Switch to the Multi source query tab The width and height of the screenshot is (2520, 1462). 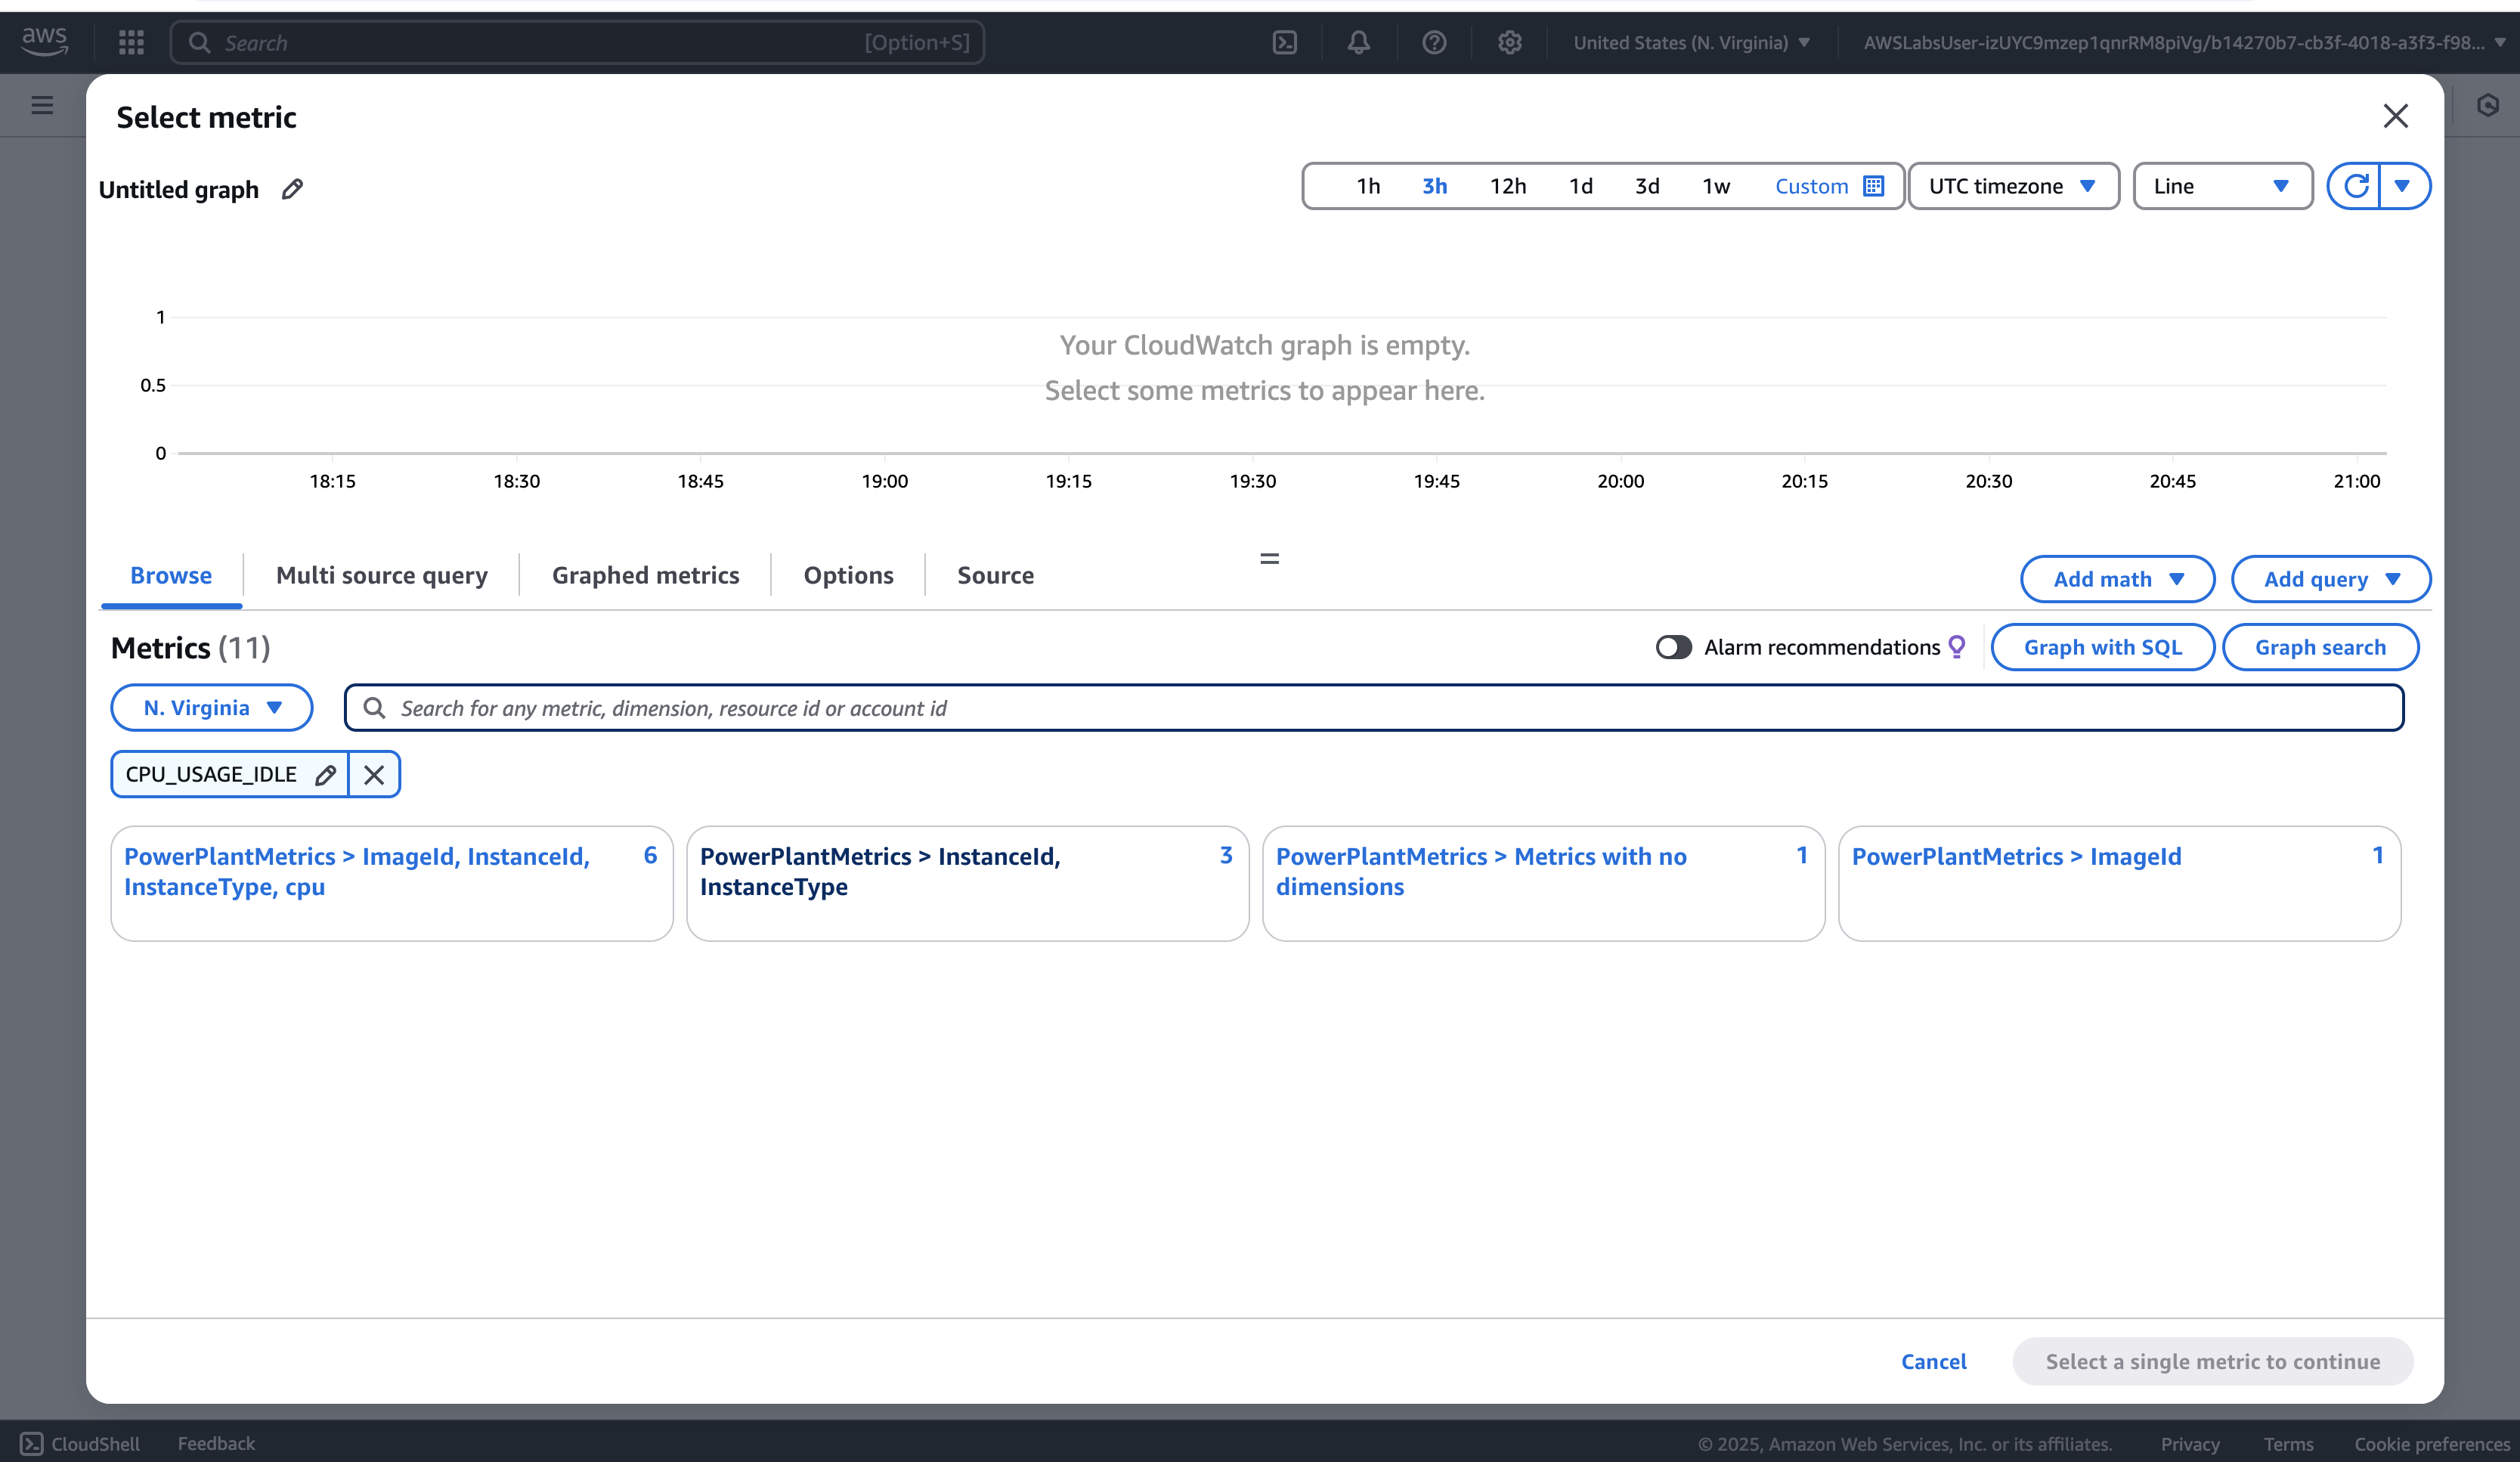[x=382, y=575]
